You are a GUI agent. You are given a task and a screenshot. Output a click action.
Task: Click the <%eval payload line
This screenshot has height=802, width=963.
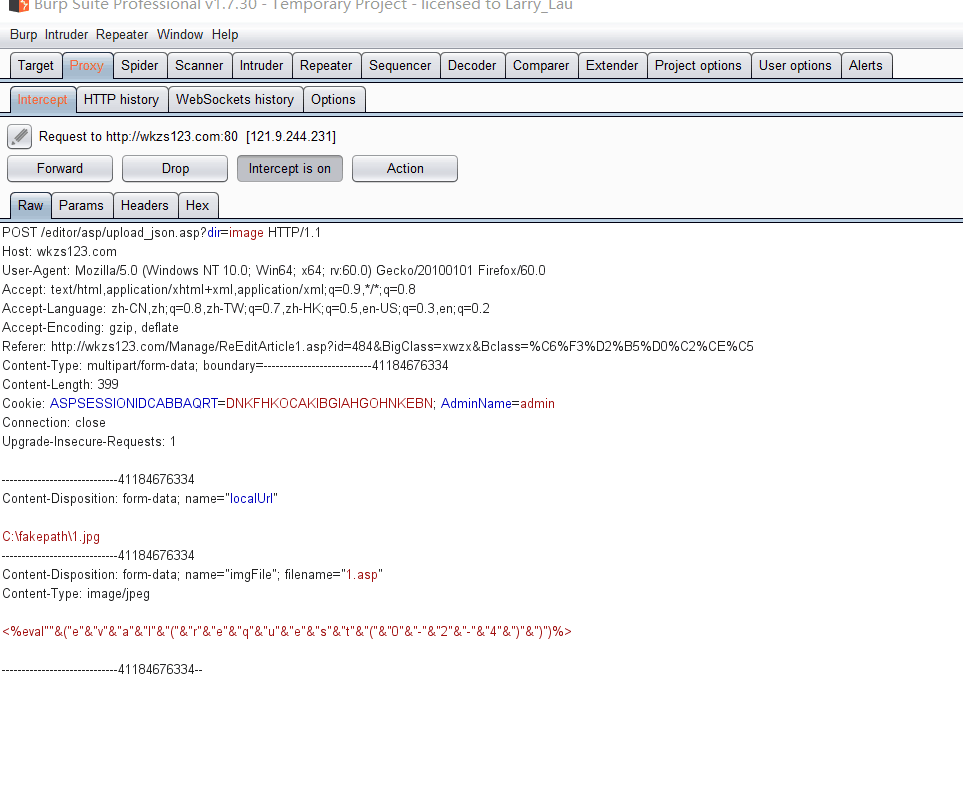tap(287, 632)
